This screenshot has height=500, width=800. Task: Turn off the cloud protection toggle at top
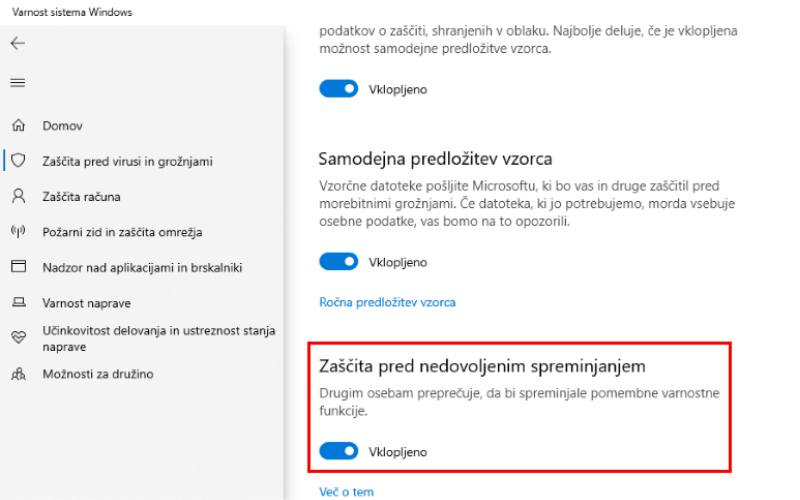coord(338,89)
